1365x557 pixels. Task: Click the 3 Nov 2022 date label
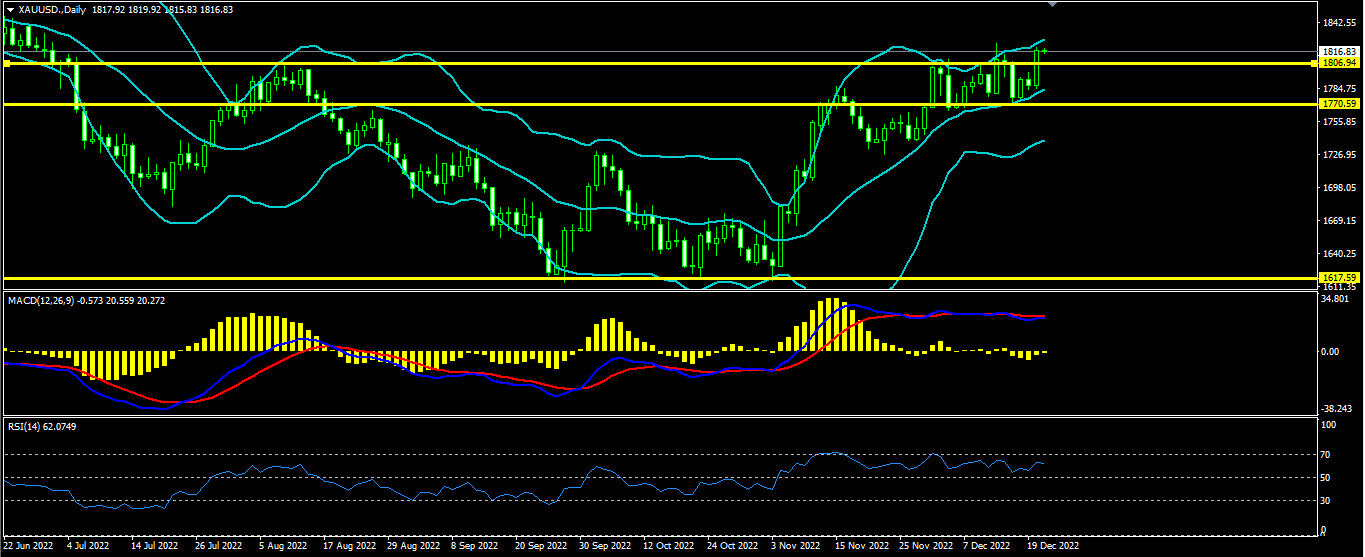pyautogui.click(x=796, y=547)
